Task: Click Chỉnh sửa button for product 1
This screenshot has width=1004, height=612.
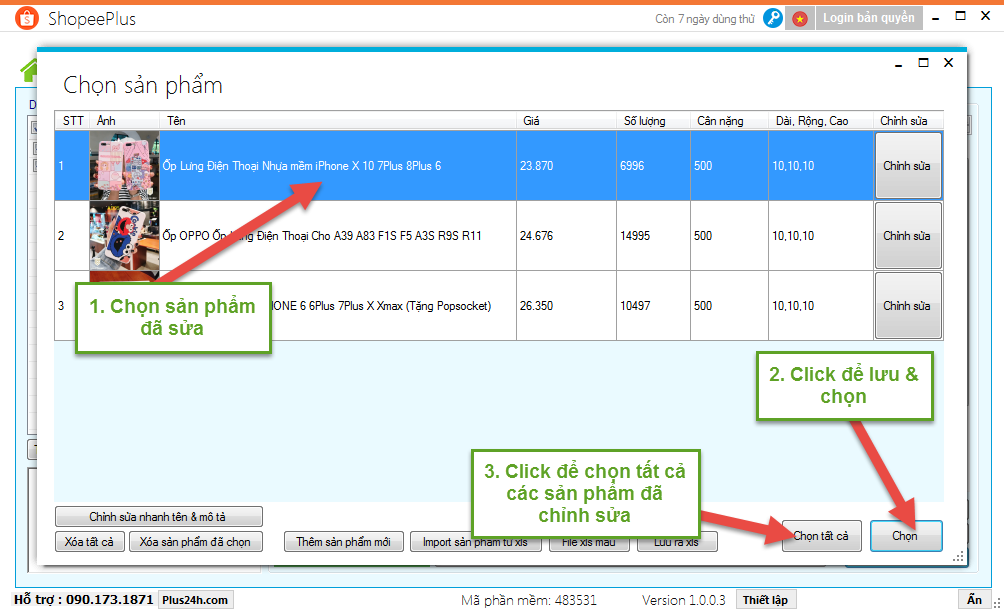Action: point(908,166)
